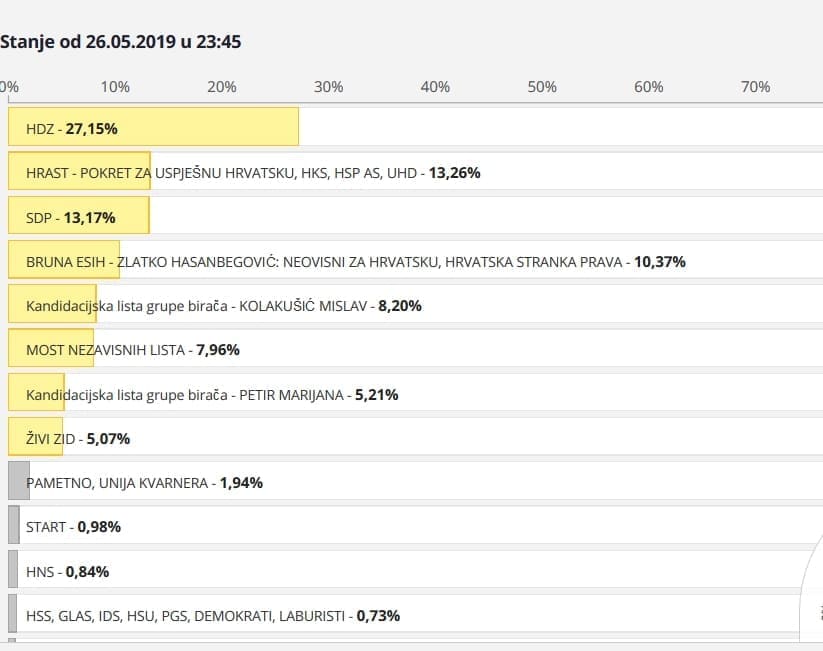Click the 70% axis label
Viewport: 823px width, 651px height.
tap(755, 87)
